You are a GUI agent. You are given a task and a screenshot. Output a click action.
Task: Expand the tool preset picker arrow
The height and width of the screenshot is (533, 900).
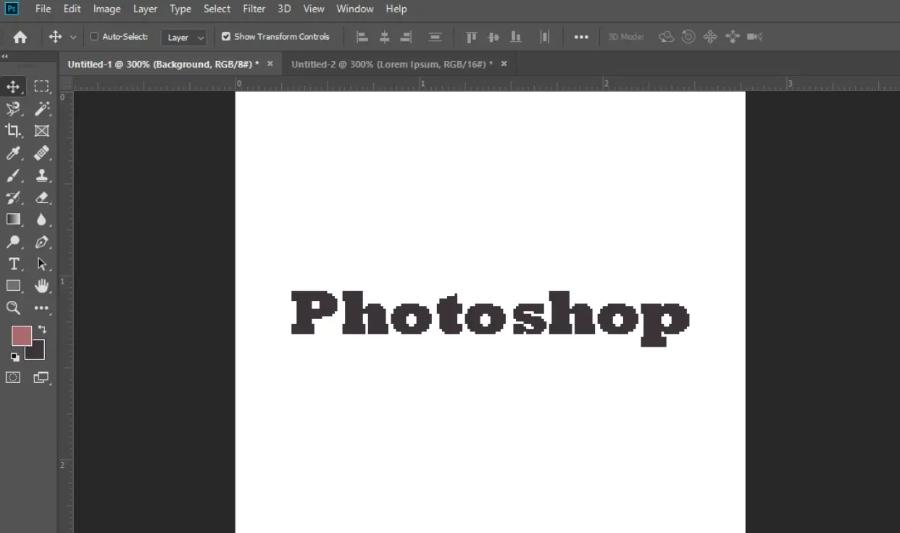tap(73, 37)
